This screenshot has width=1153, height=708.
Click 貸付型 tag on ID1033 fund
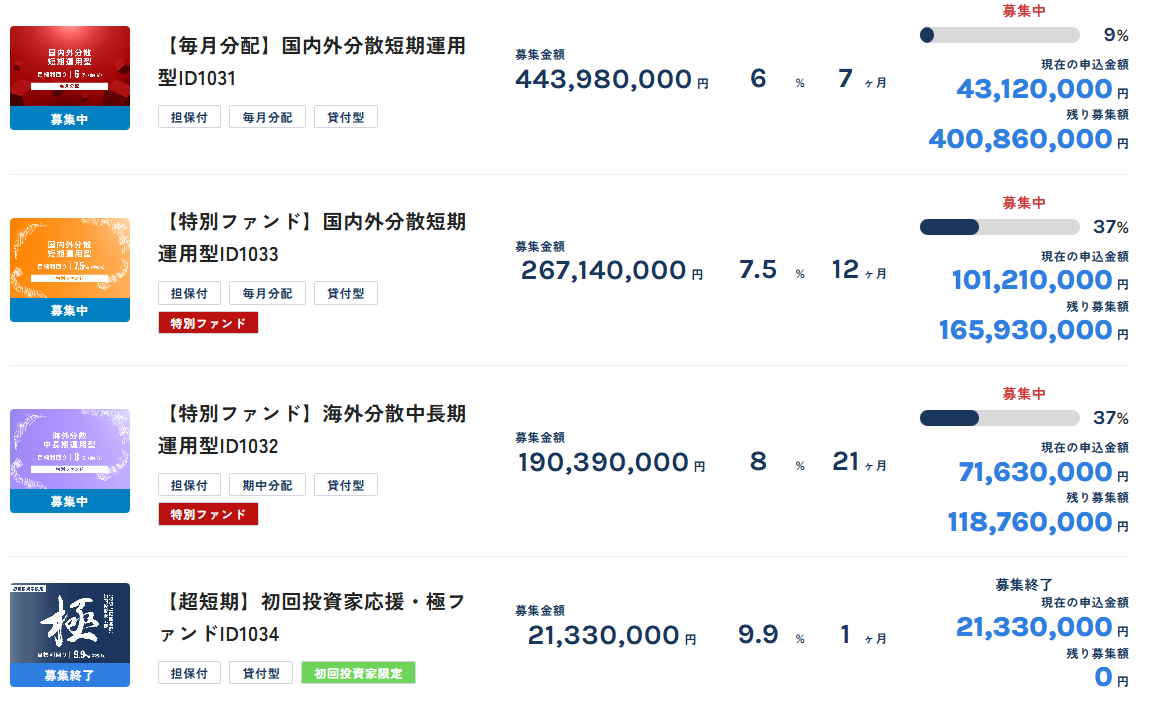[346, 293]
